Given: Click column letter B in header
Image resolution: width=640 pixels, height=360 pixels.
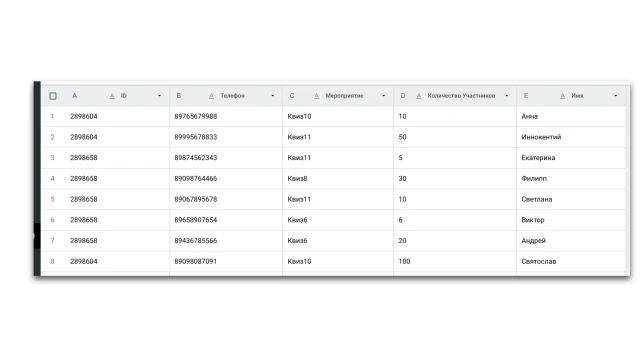Looking at the screenshot, I should click(179, 96).
